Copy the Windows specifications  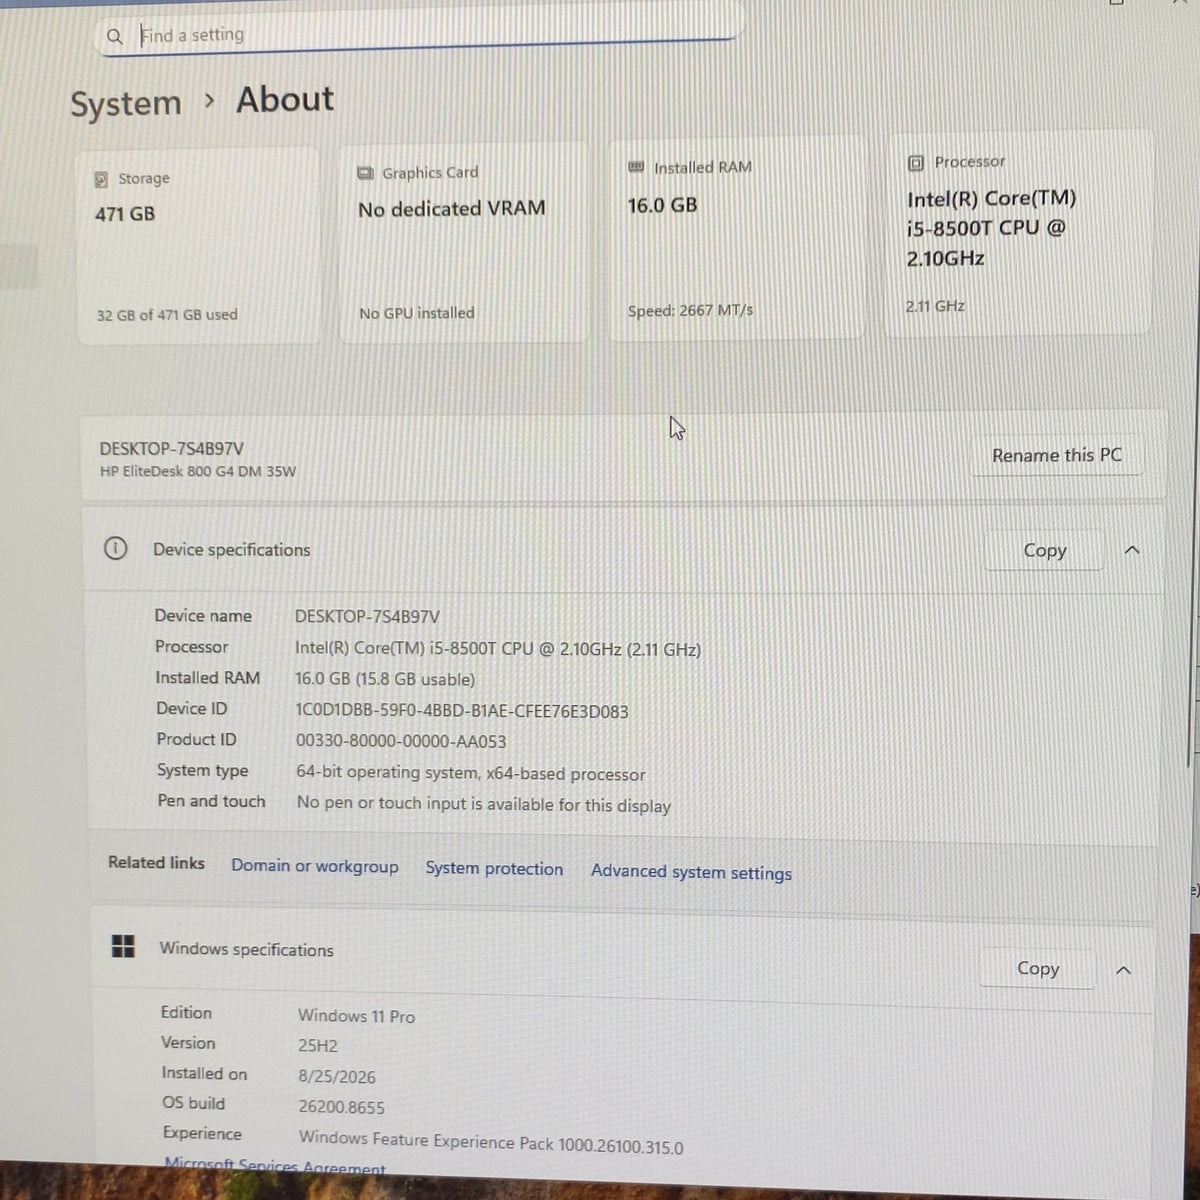(x=1038, y=968)
